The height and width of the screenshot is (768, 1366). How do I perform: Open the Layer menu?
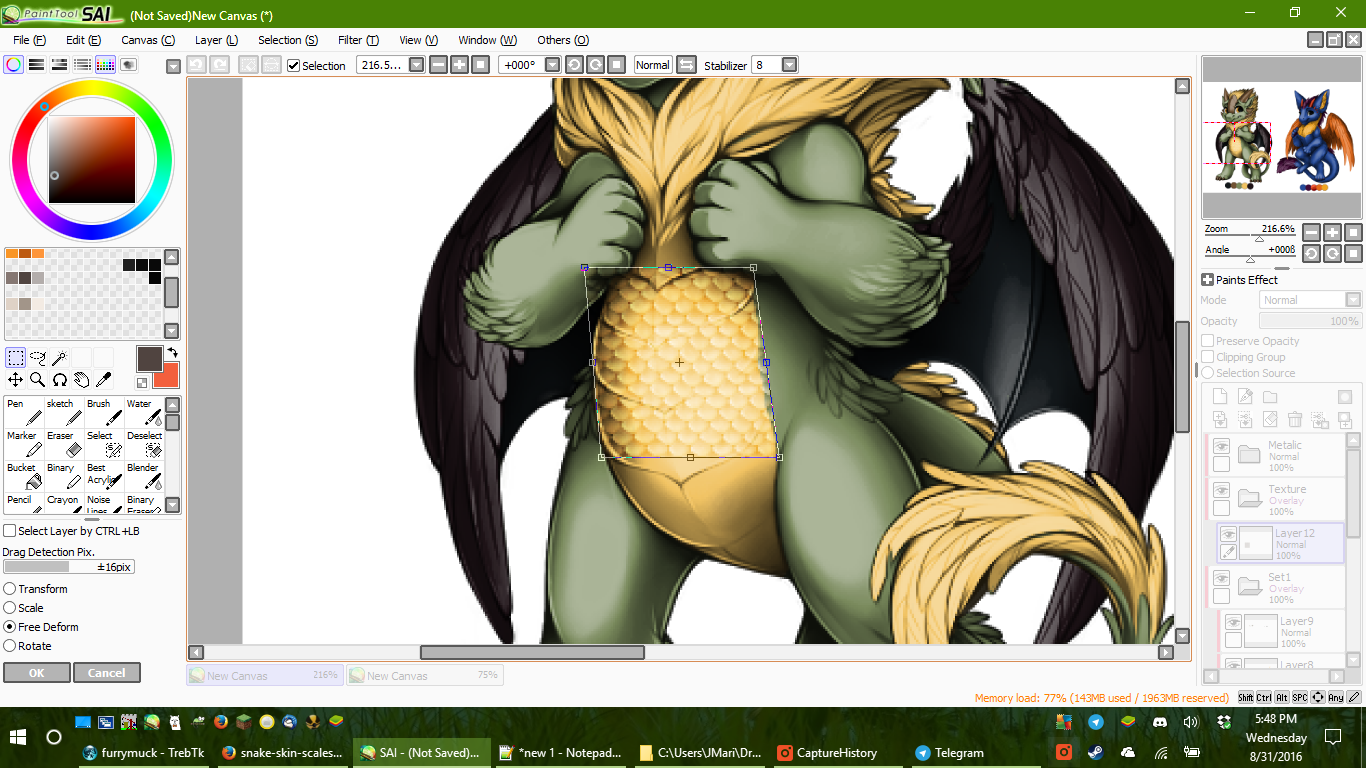pyautogui.click(x=216, y=40)
